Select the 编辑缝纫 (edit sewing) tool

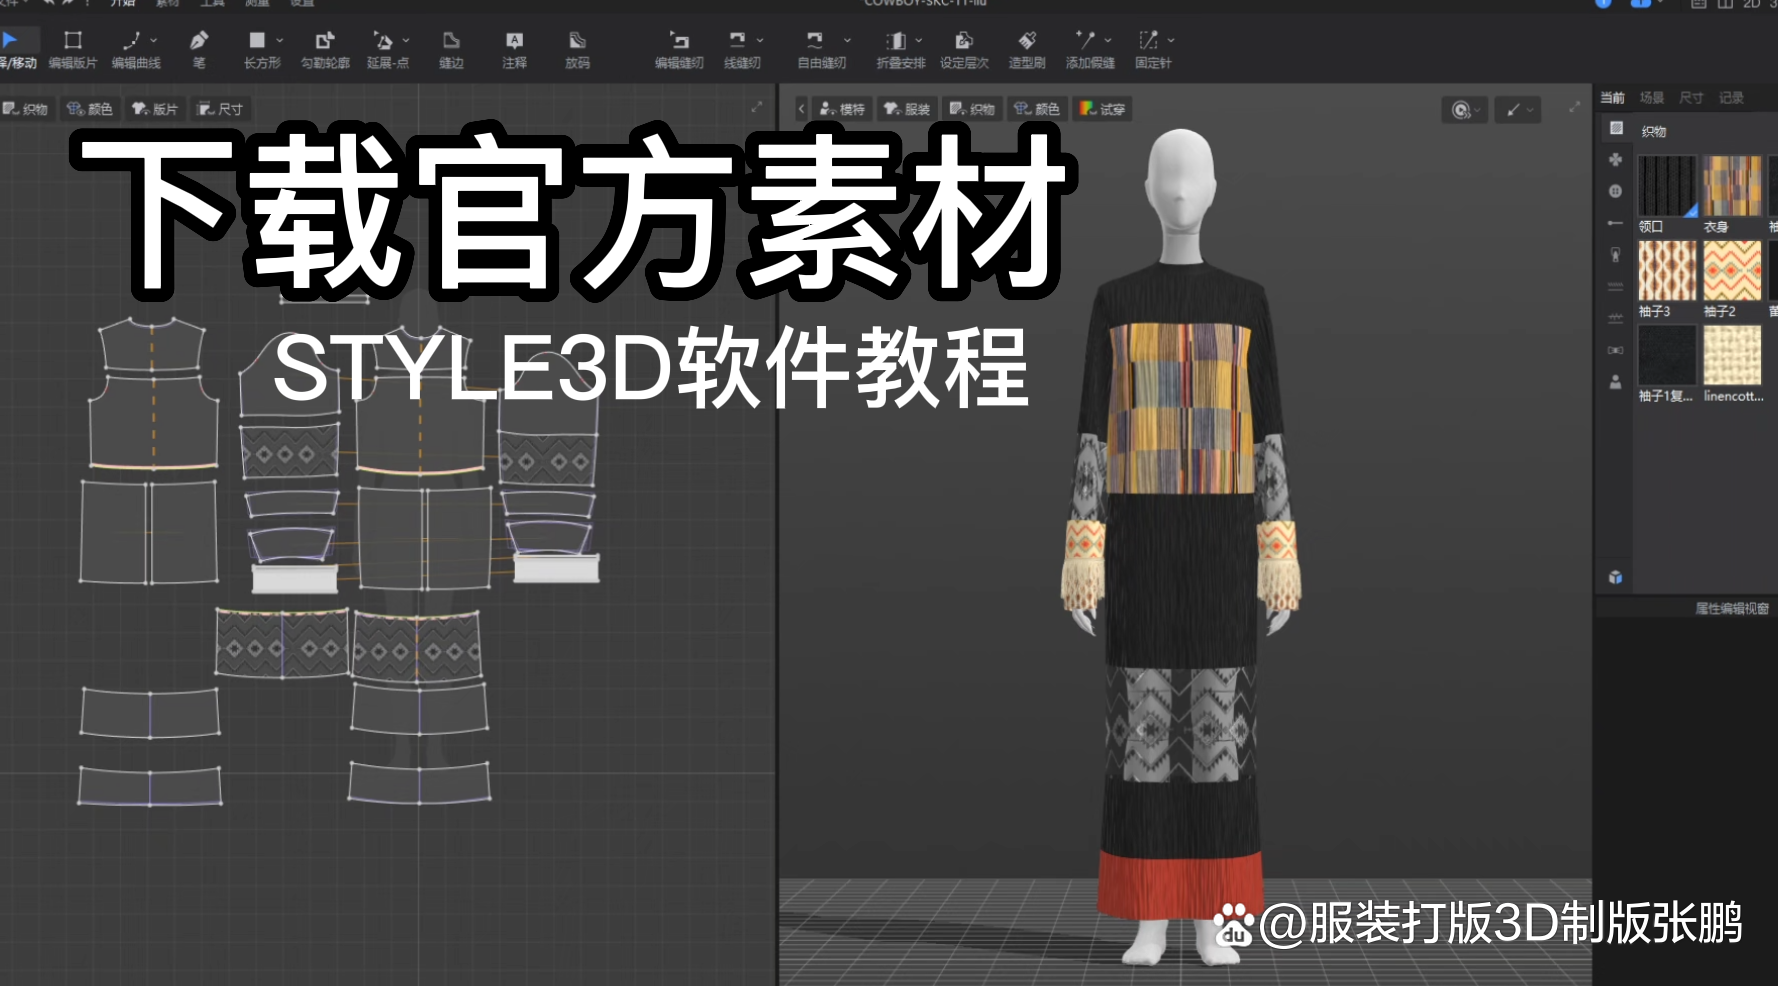point(679,48)
